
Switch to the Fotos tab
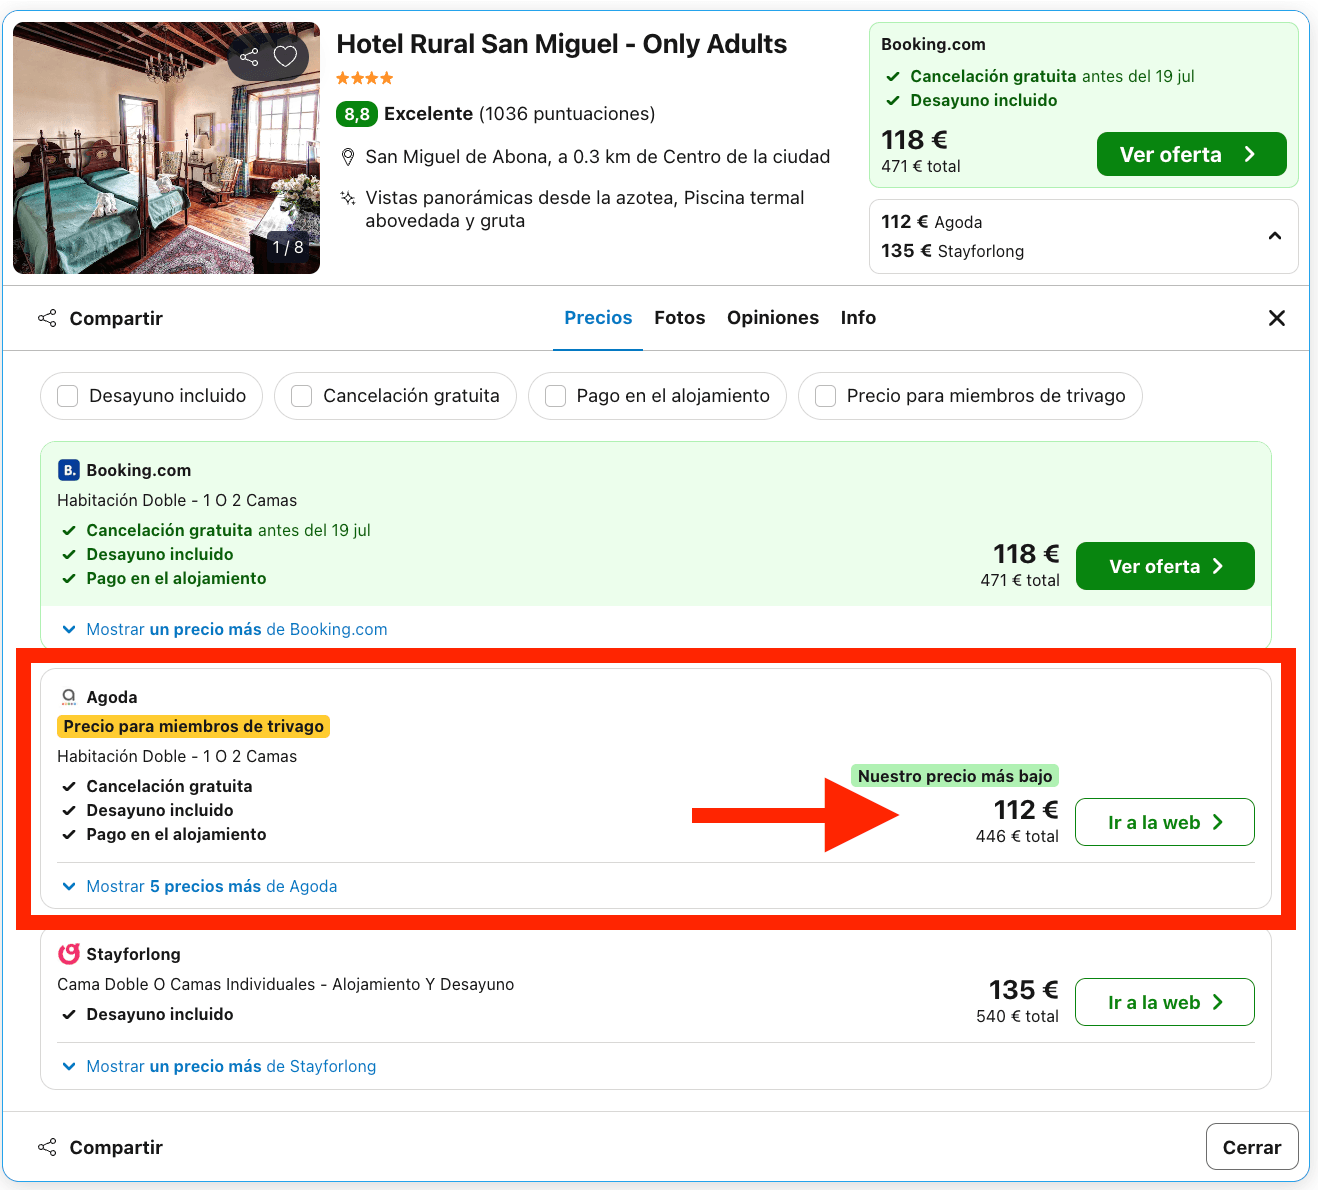[680, 318]
